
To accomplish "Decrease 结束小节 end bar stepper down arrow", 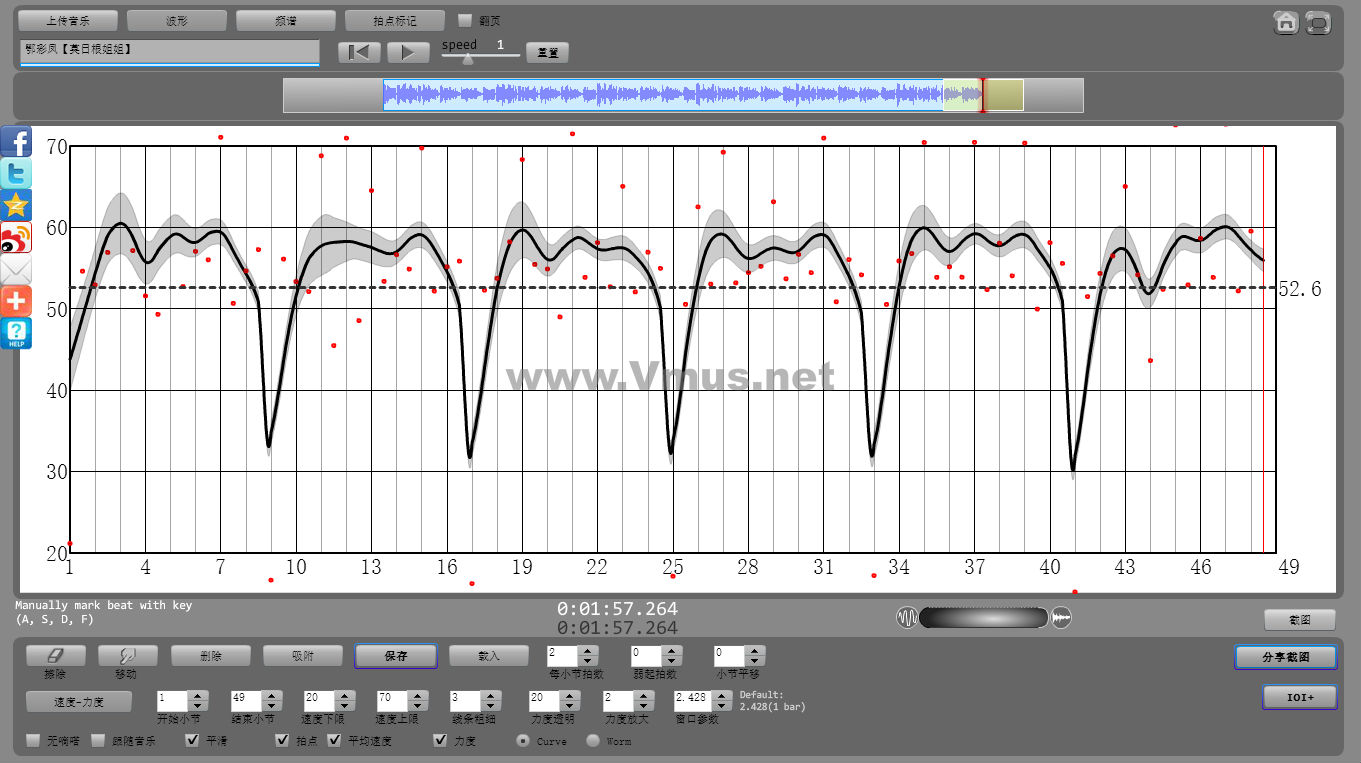I will (x=272, y=706).
